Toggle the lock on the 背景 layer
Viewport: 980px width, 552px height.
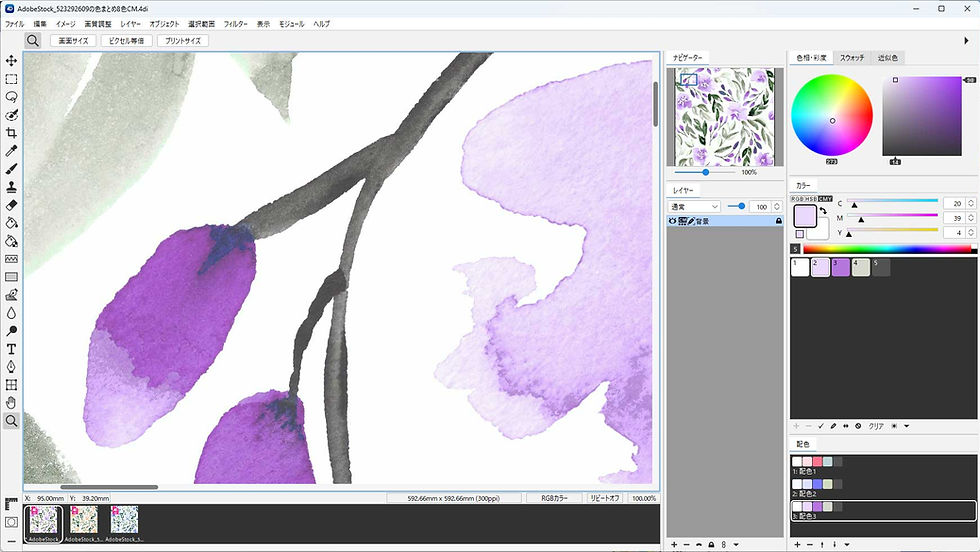(x=778, y=221)
